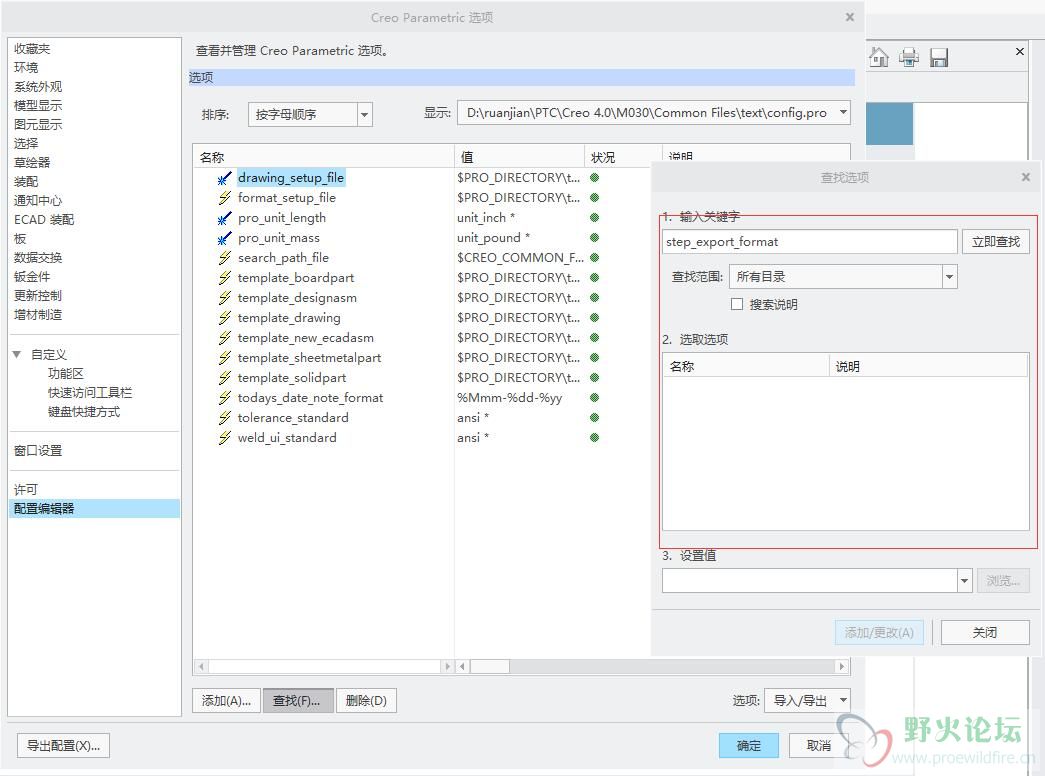Click the icon beside drawing_setup_file
Screen dimensions: 1045x776
tap(225, 178)
